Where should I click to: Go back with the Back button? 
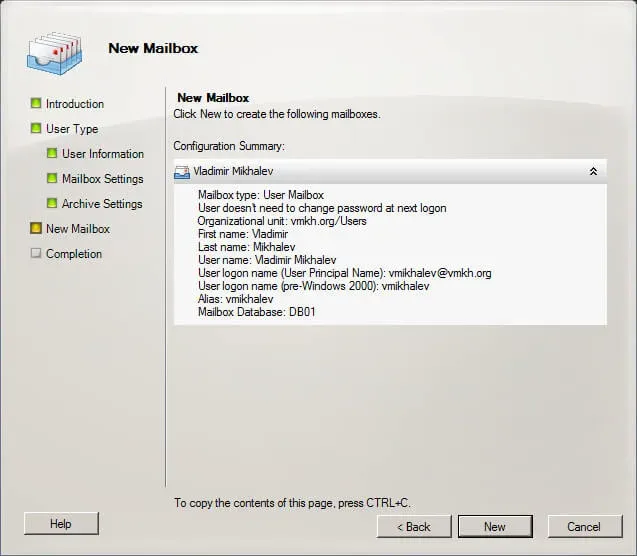pos(414,526)
